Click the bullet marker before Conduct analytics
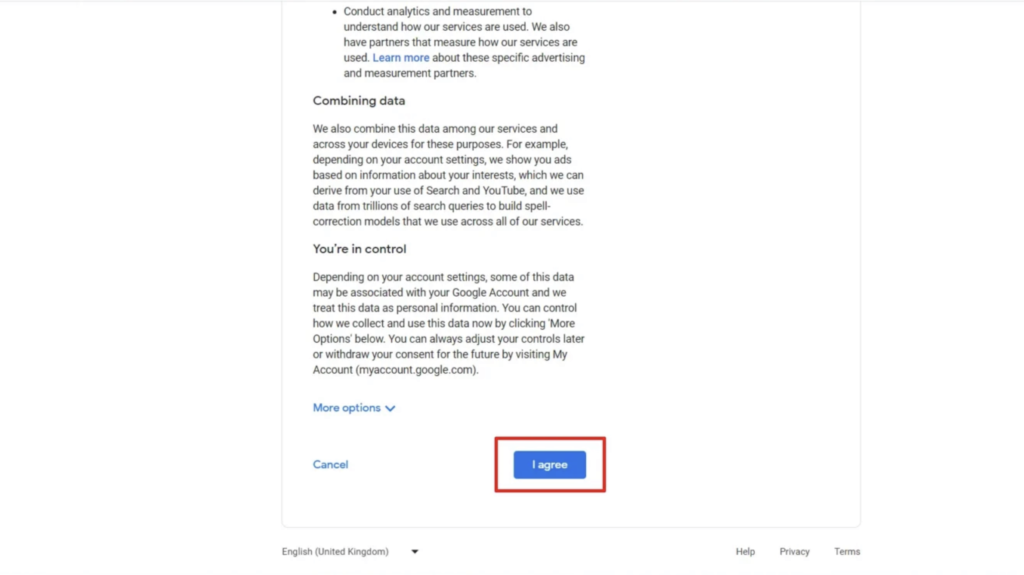This screenshot has height=575, width=1024. [x=334, y=12]
